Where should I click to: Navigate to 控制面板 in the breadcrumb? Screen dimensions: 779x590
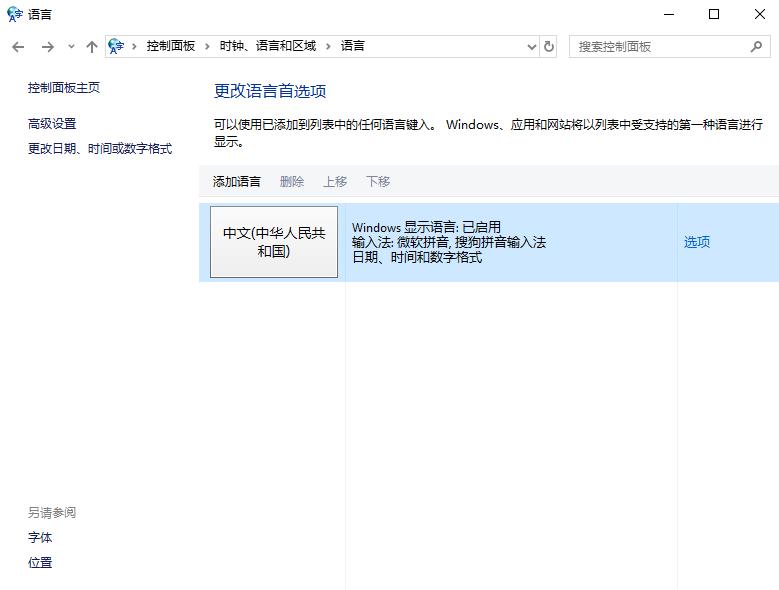click(170, 47)
